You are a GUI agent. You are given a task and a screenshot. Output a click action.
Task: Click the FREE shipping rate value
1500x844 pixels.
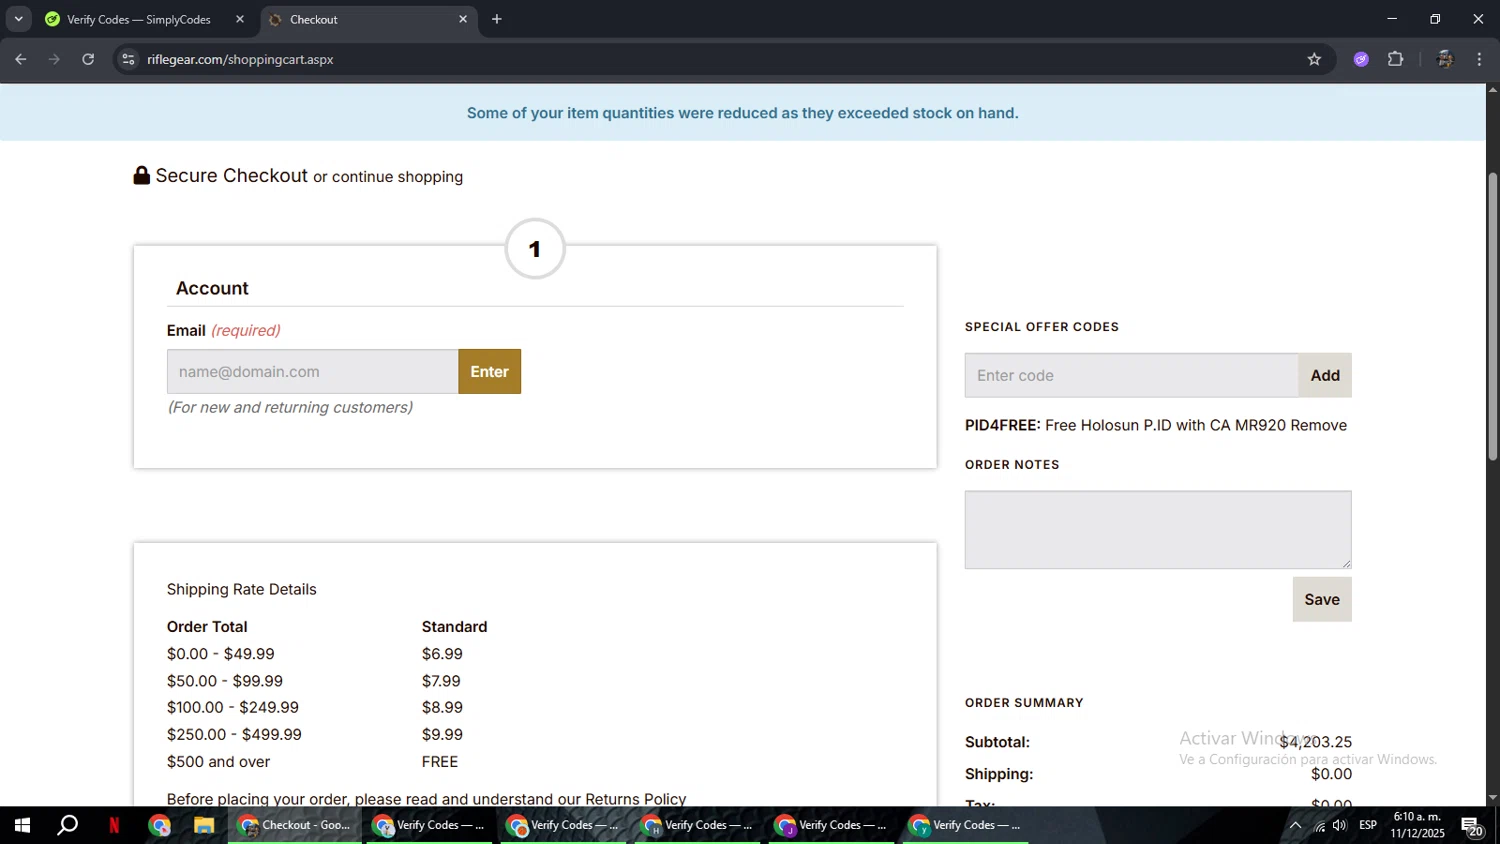(x=440, y=762)
